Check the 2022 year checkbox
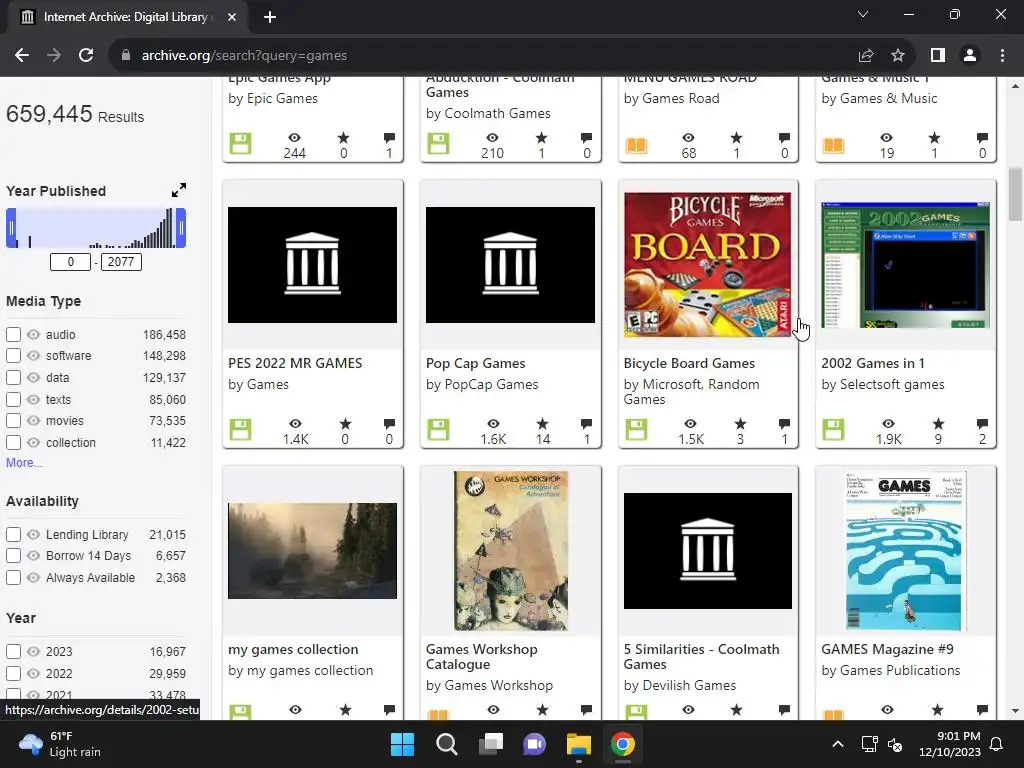This screenshot has height=768, width=1024. [x=13, y=673]
